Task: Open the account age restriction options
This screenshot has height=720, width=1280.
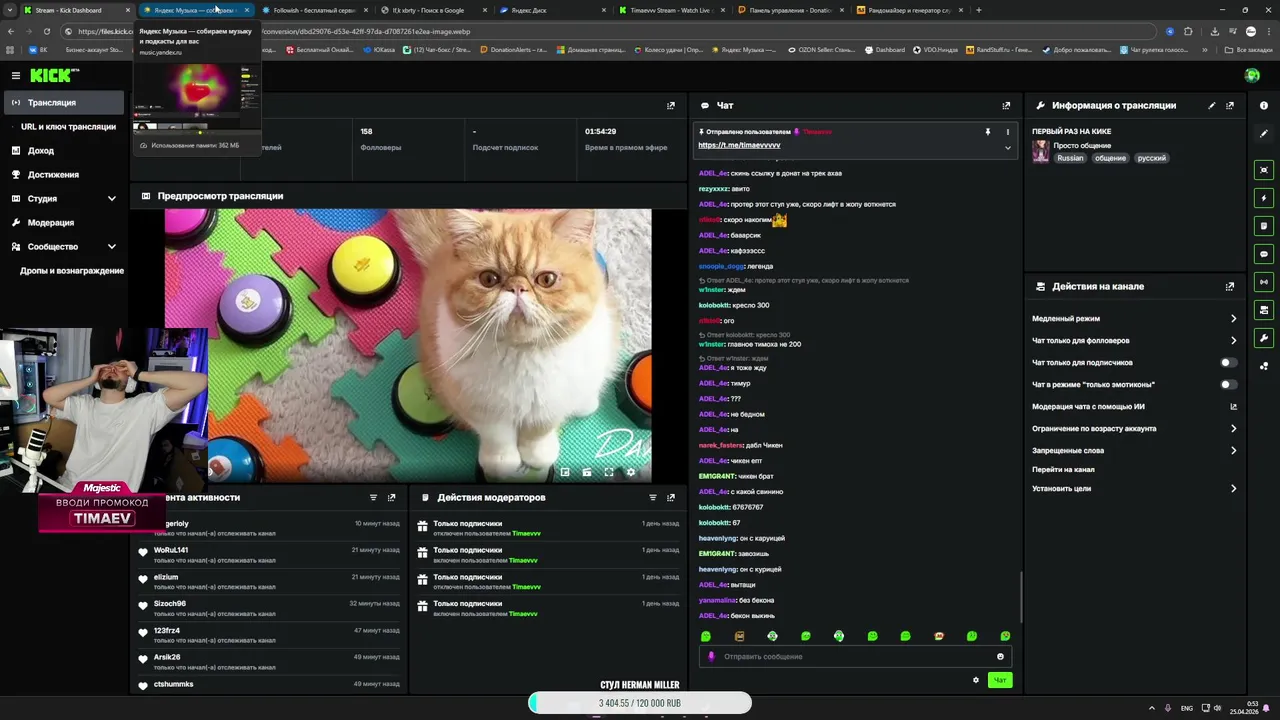Action: [x=1134, y=428]
